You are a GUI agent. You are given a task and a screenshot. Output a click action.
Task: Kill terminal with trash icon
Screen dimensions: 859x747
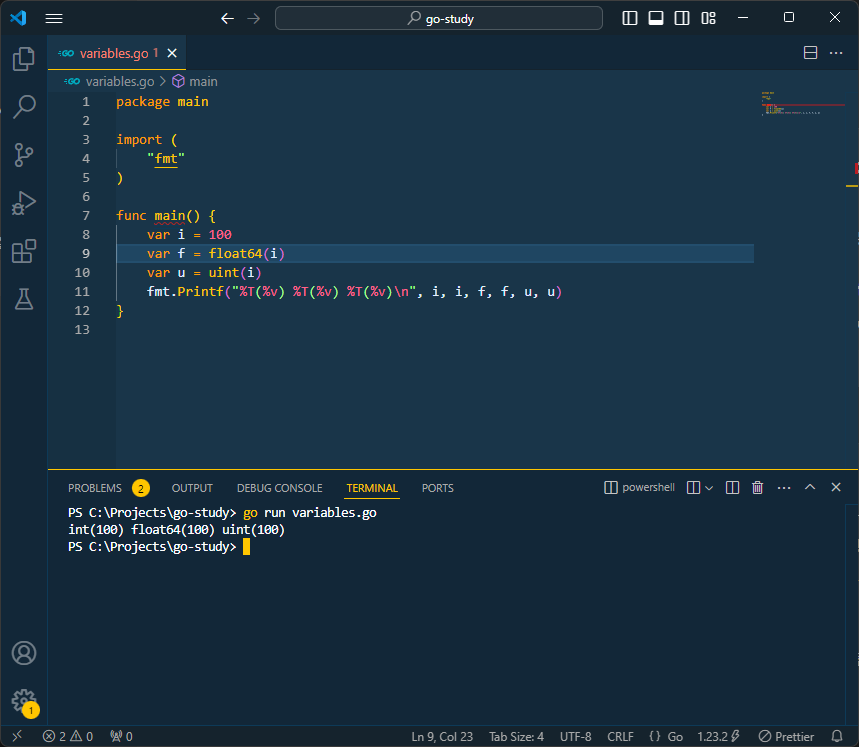click(x=757, y=488)
